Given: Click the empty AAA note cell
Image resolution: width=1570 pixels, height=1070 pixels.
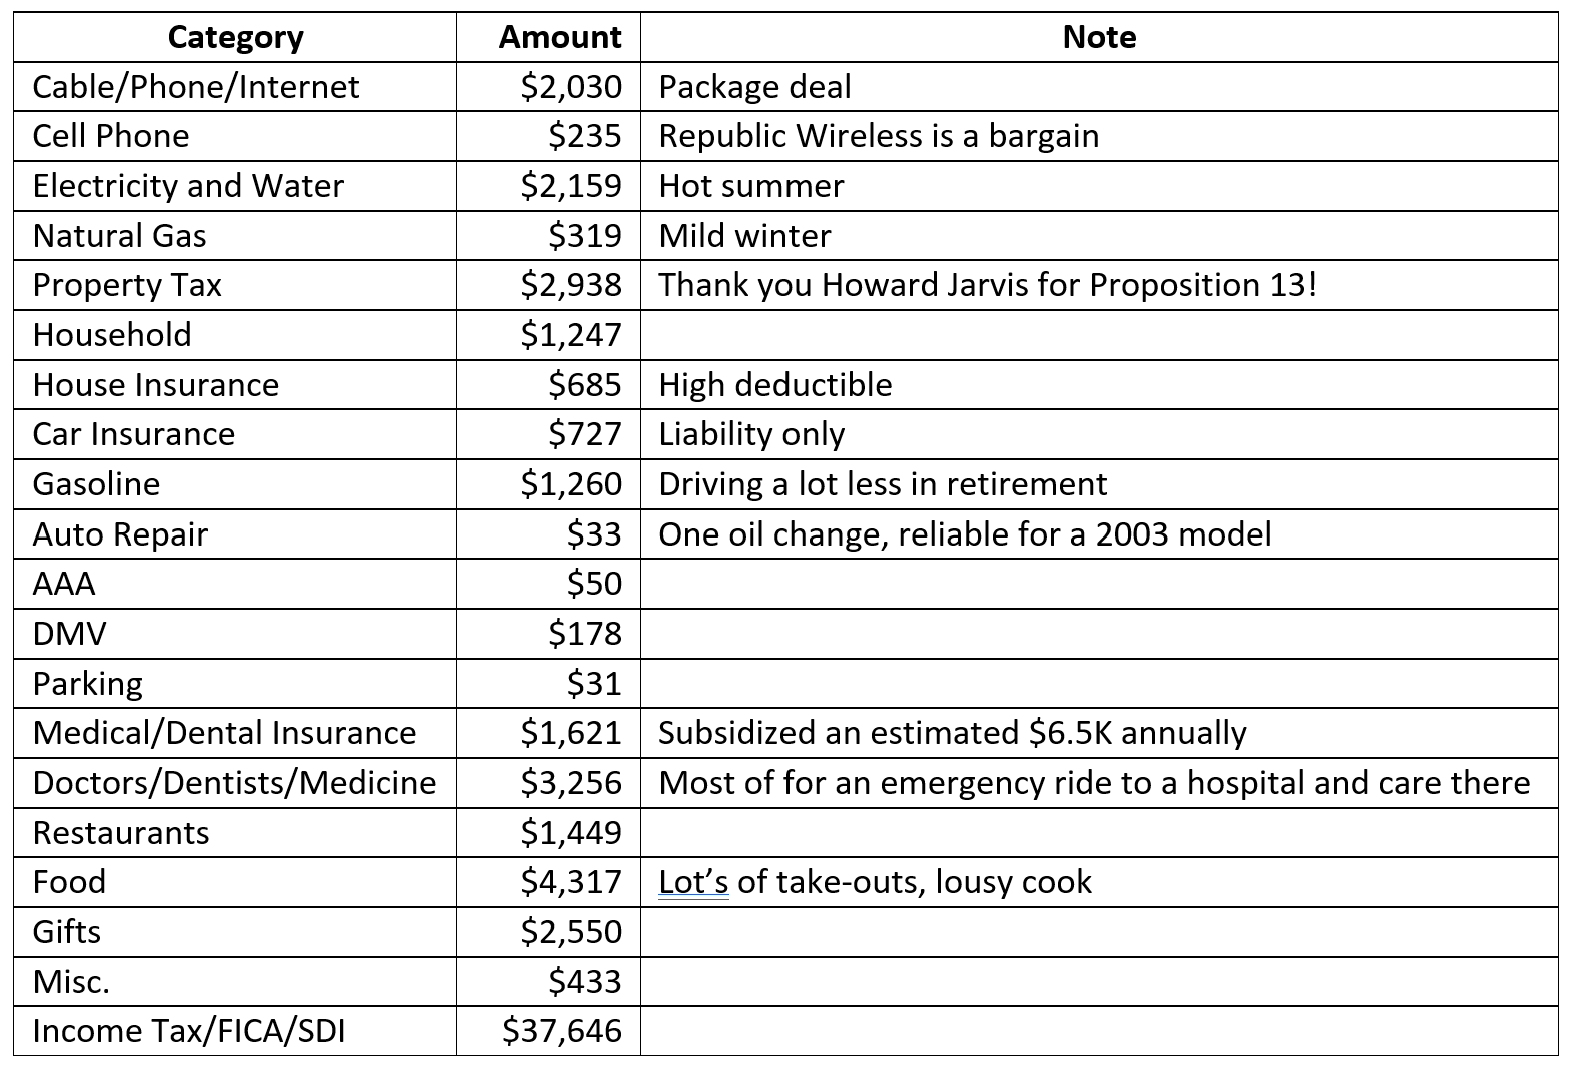Looking at the screenshot, I should point(1099,584).
